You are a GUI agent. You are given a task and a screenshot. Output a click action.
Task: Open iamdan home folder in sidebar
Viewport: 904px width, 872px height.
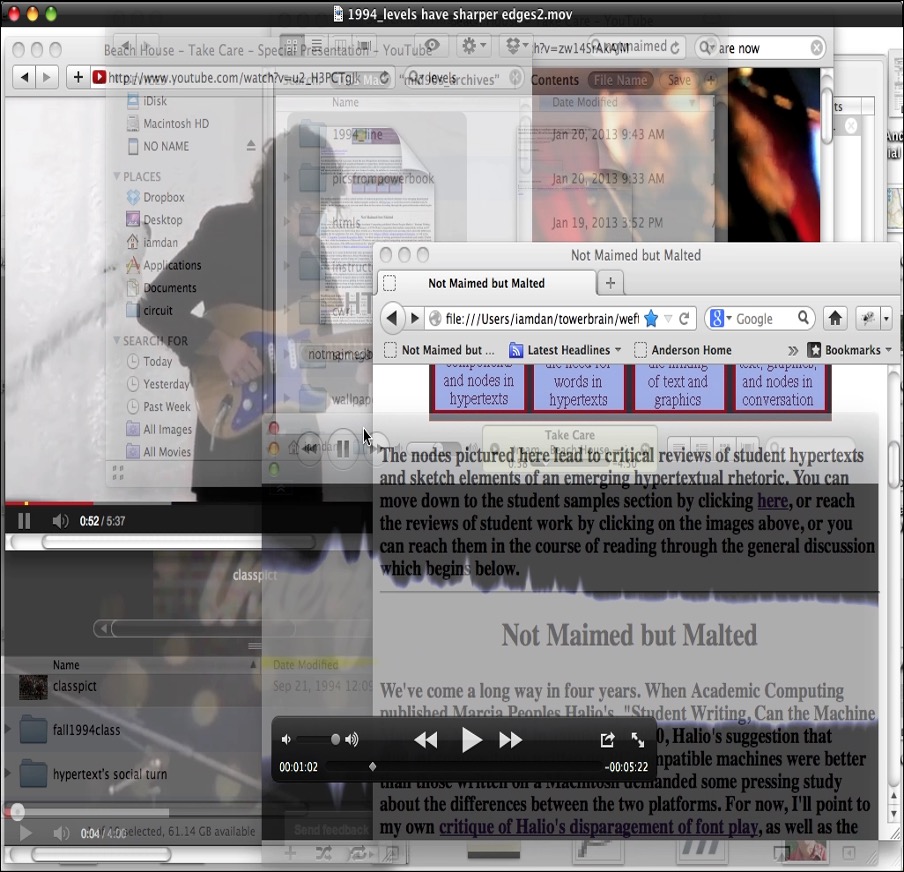click(152, 242)
